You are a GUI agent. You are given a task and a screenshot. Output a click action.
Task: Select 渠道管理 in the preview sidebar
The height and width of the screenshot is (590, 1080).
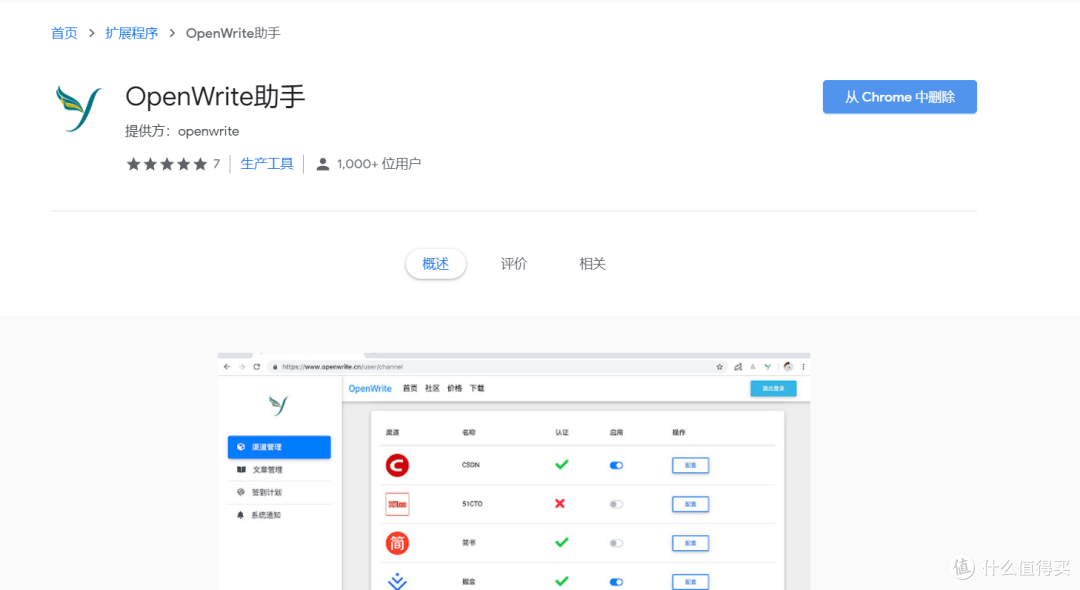click(279, 447)
